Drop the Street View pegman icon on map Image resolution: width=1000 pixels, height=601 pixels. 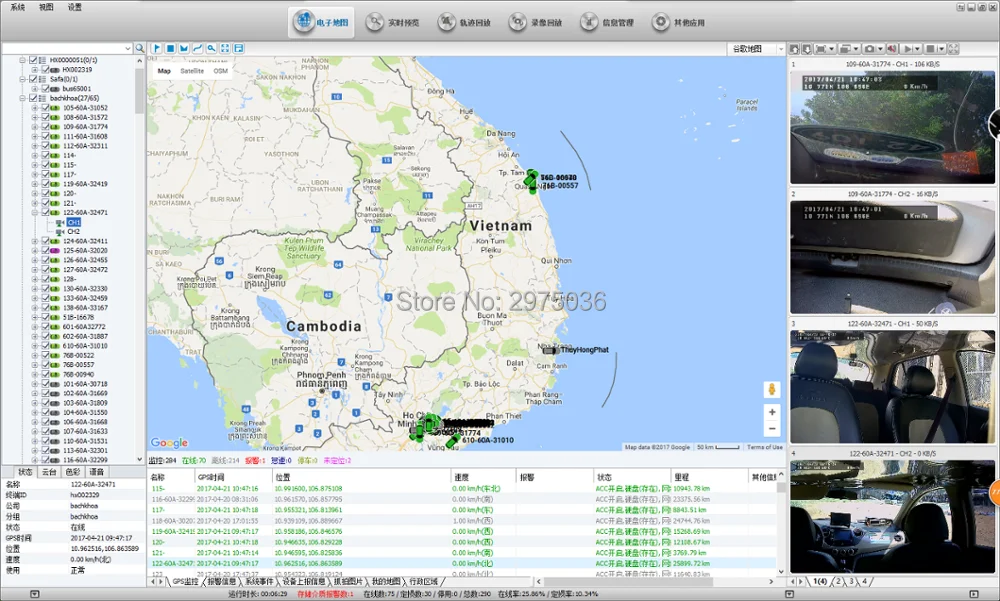pyautogui.click(x=772, y=389)
